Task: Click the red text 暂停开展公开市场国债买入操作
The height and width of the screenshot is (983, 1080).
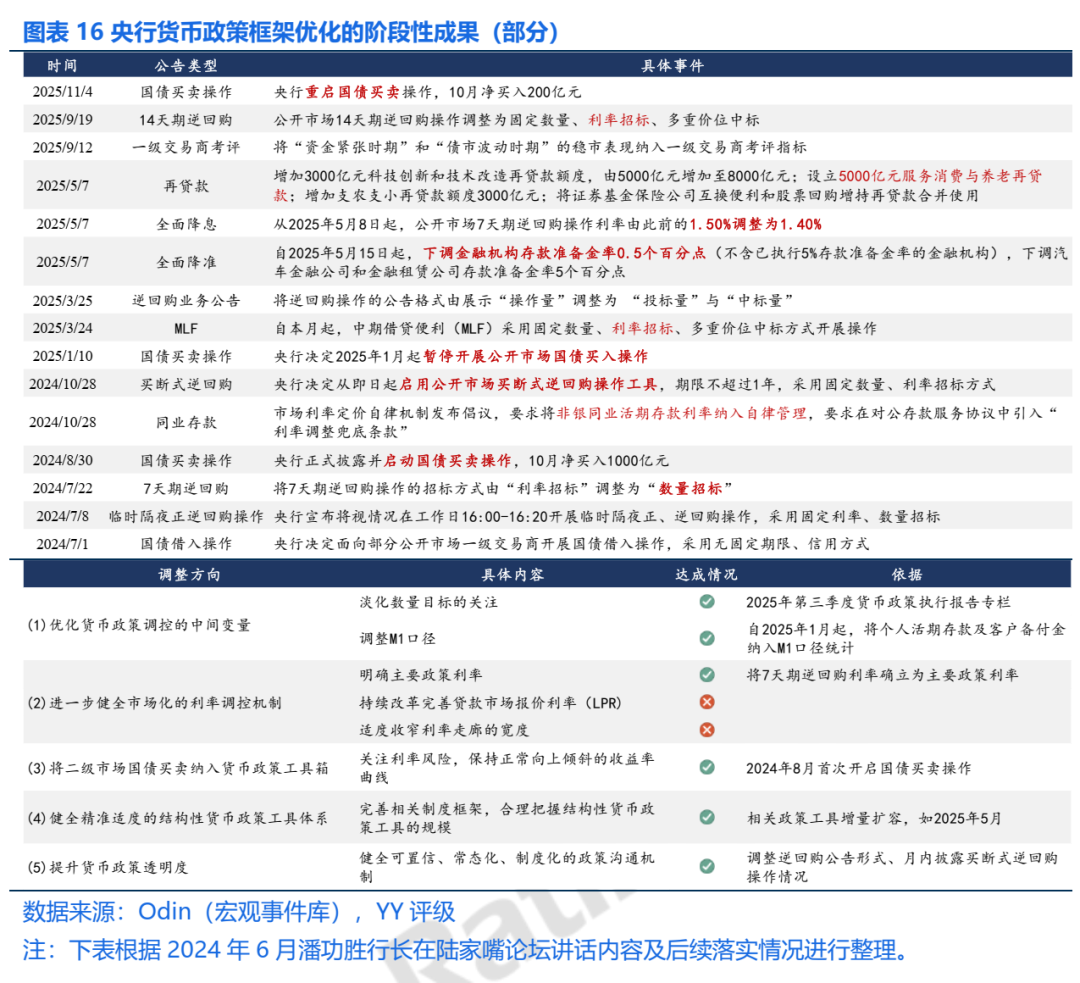Action: 536,356
